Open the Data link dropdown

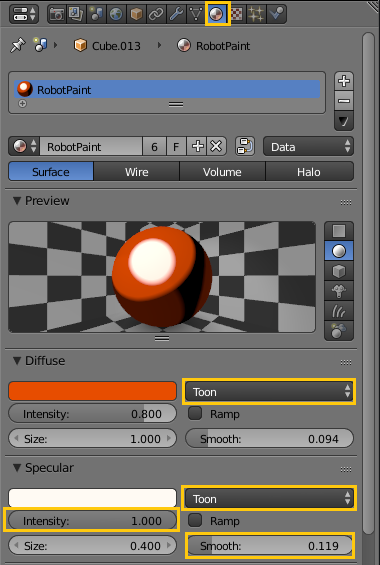(308, 146)
